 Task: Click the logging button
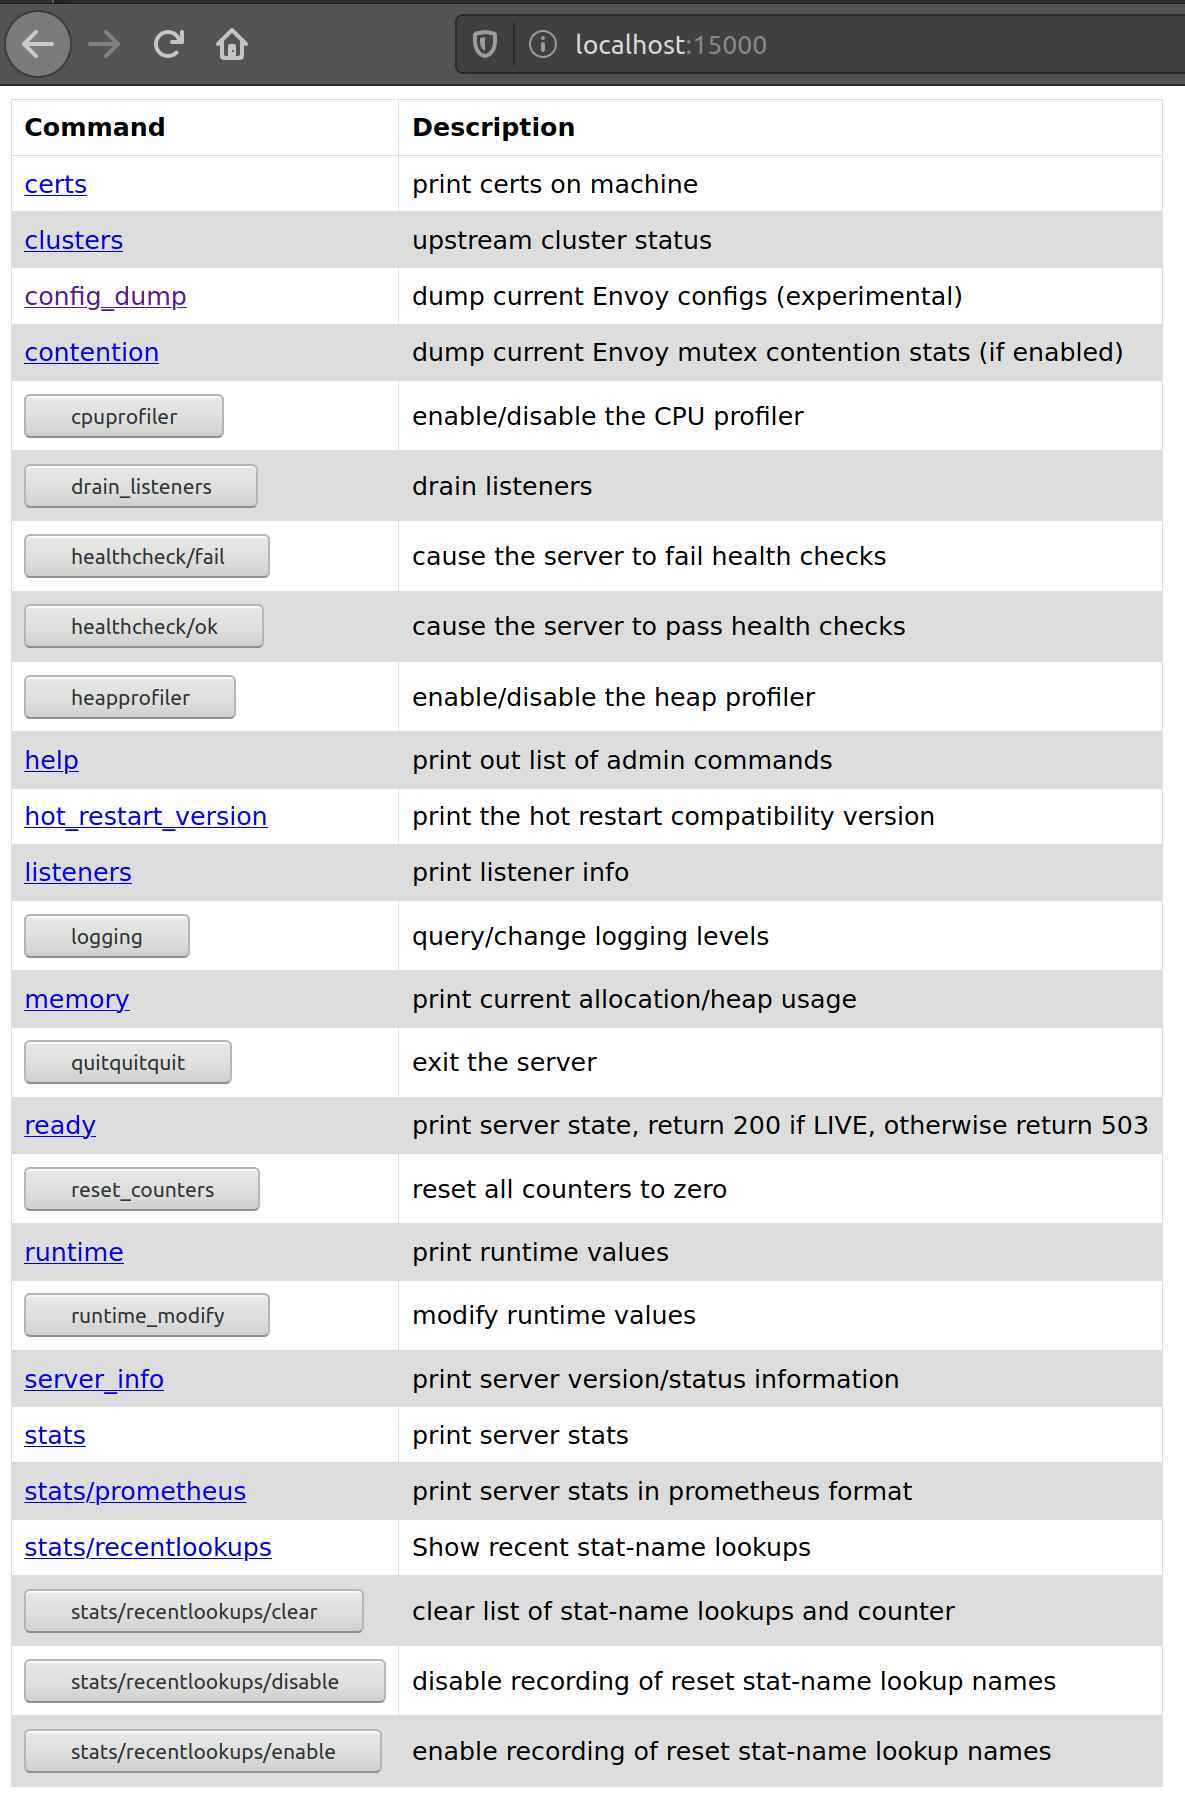[107, 936]
